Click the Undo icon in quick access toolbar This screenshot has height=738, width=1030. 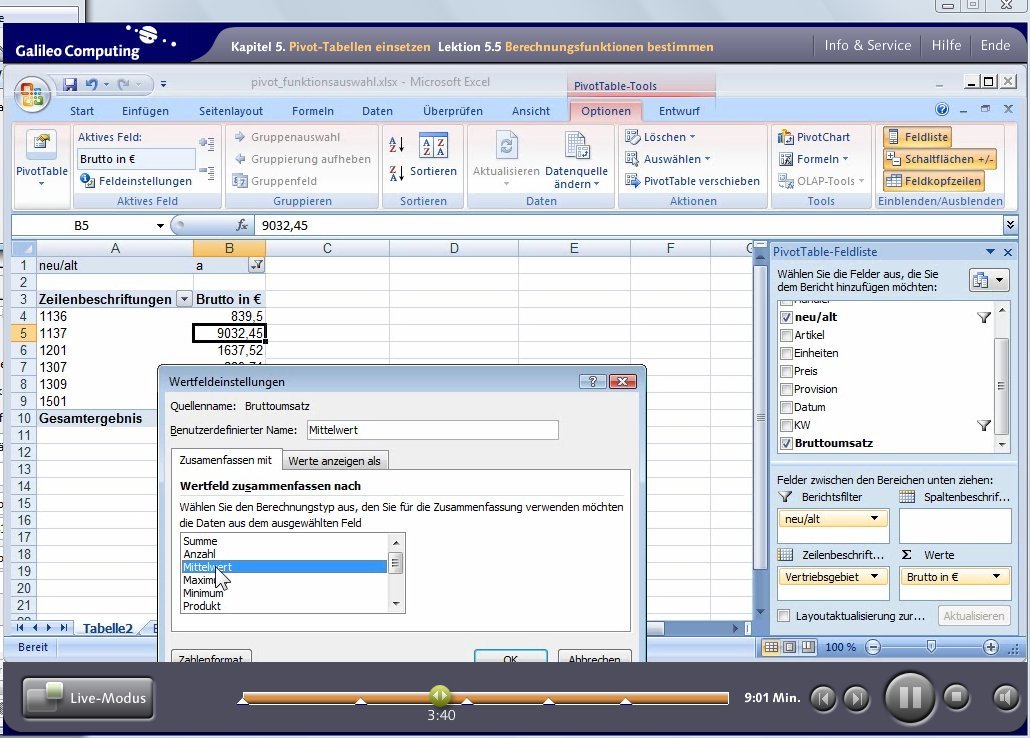point(91,84)
